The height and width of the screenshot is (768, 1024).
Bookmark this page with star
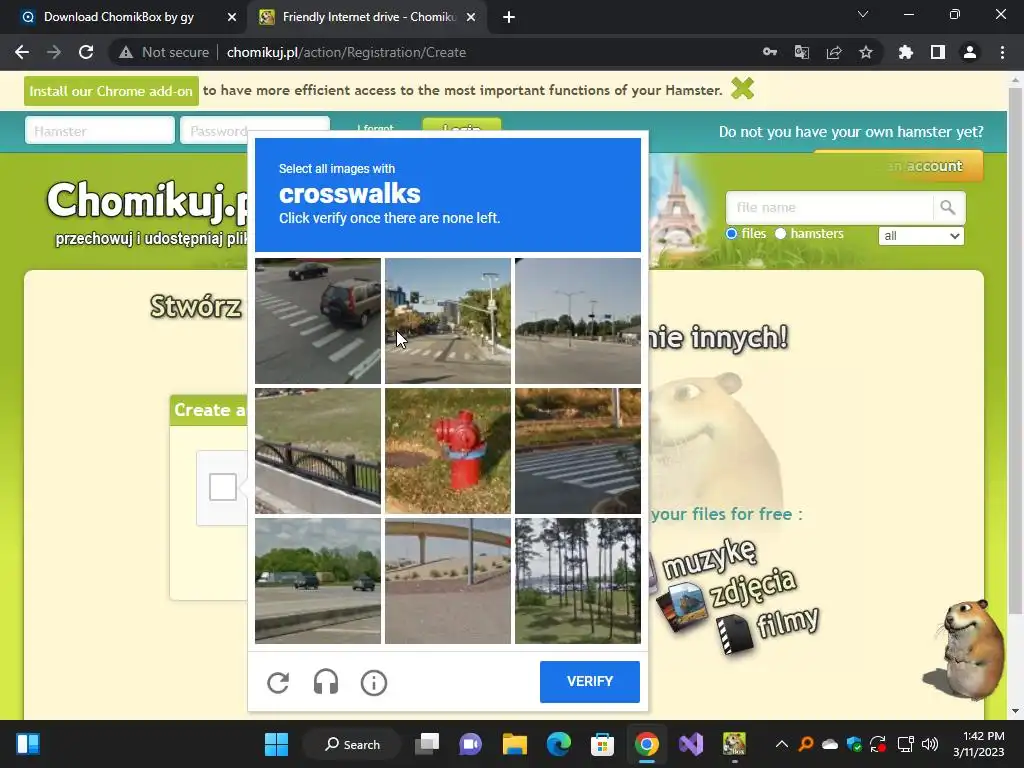pos(866,52)
